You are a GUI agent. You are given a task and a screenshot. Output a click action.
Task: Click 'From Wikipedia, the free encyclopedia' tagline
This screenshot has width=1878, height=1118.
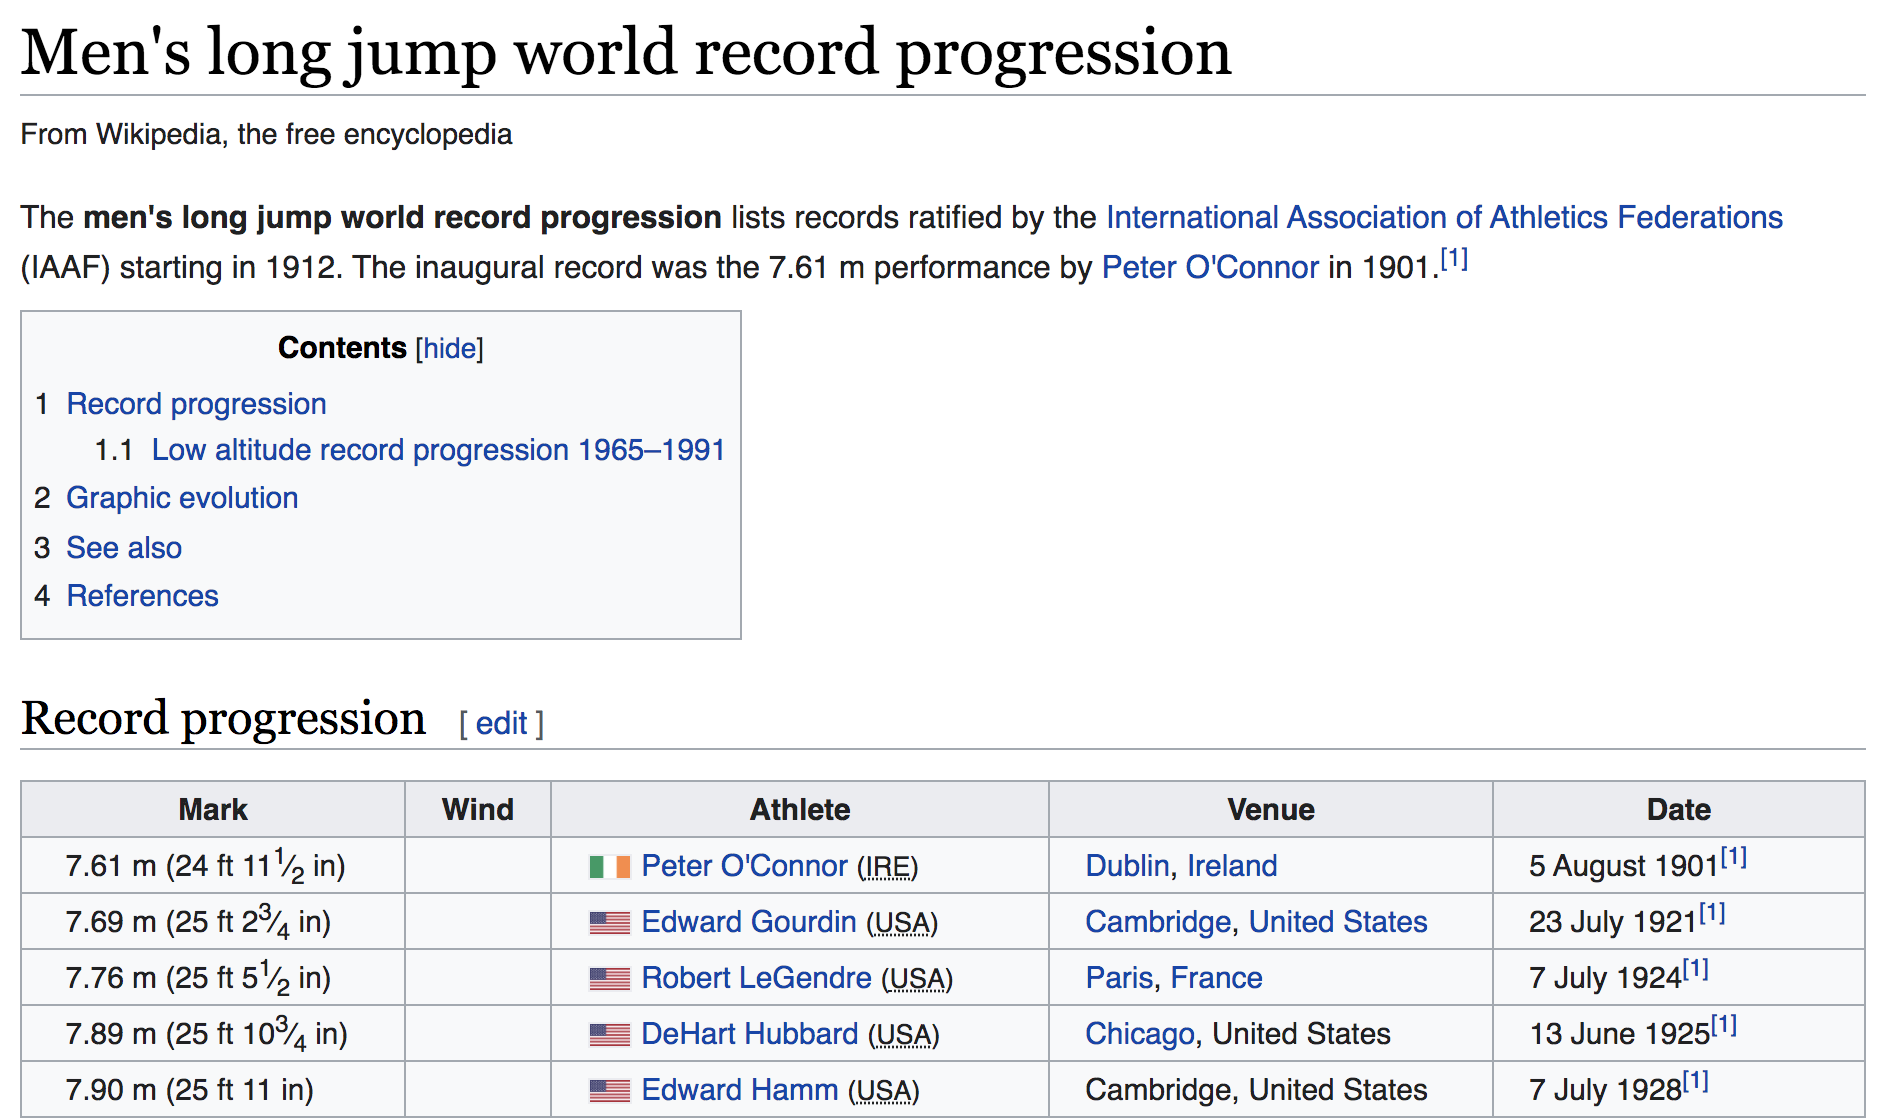266,134
